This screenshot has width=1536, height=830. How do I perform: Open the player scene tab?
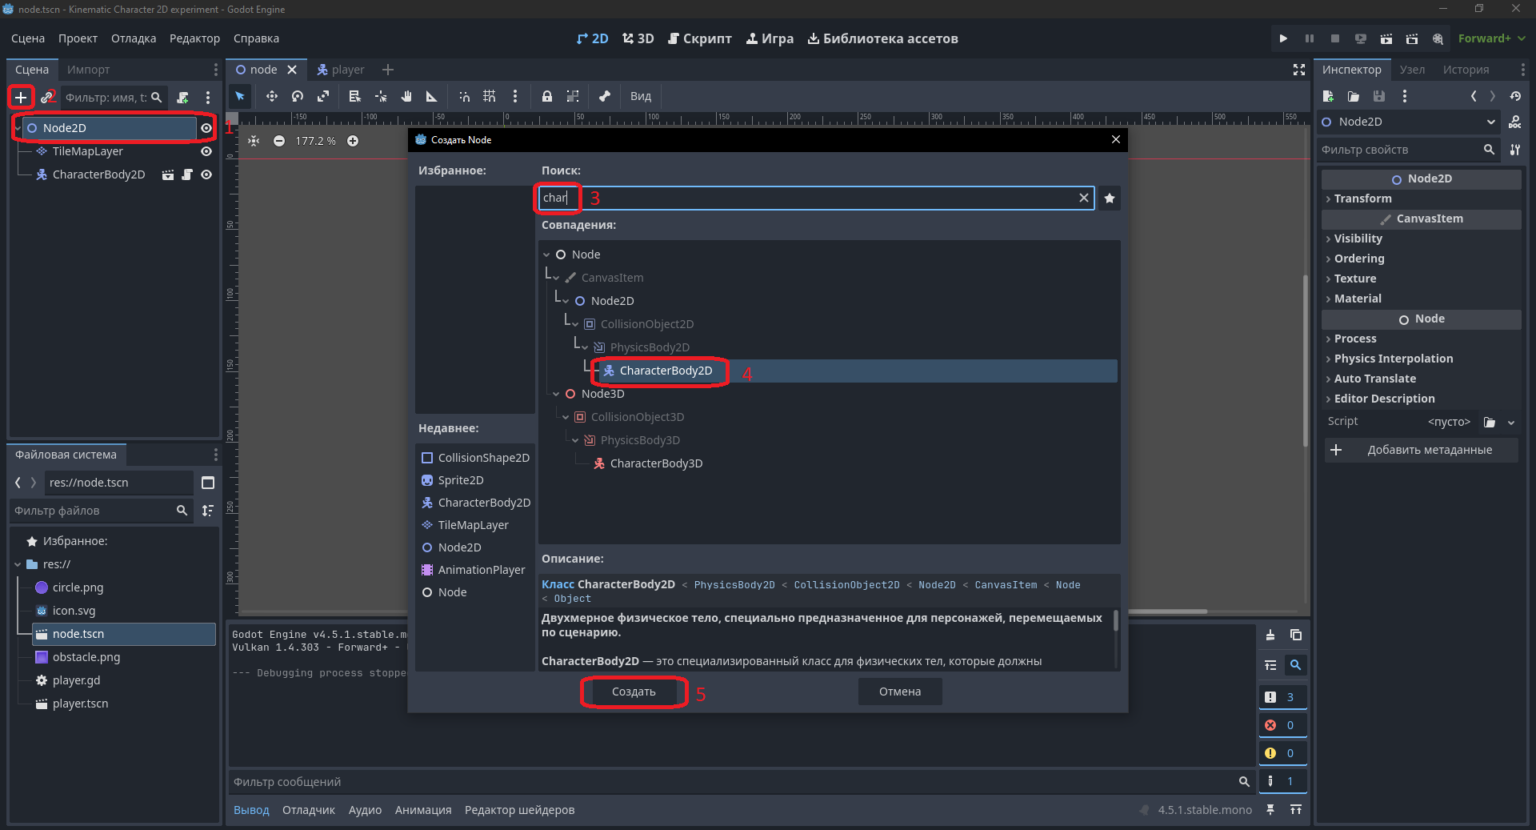coord(340,69)
